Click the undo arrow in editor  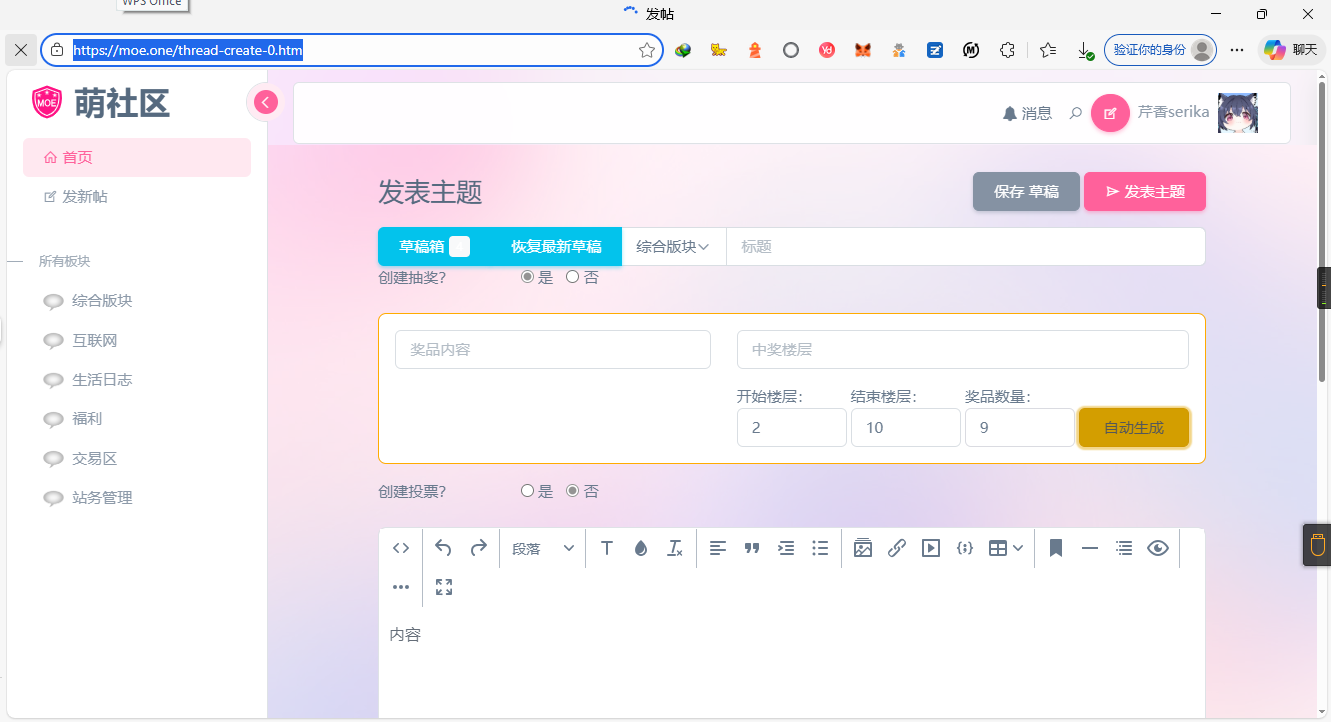[x=443, y=548]
